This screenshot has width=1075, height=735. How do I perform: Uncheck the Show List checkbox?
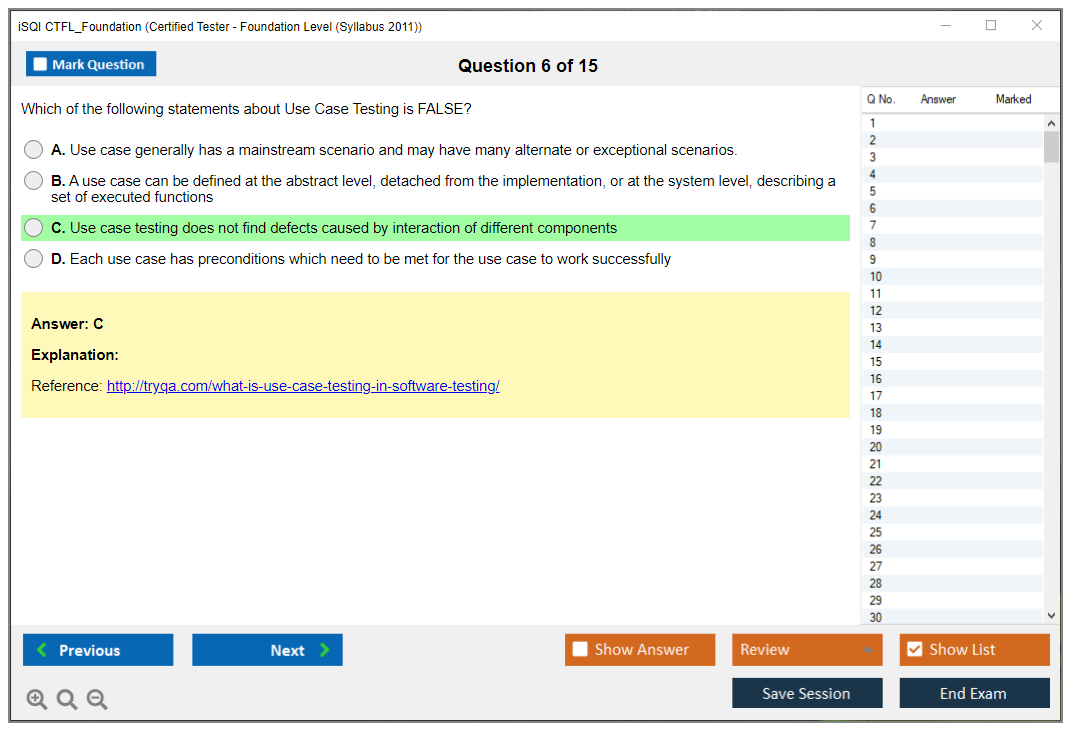[914, 650]
